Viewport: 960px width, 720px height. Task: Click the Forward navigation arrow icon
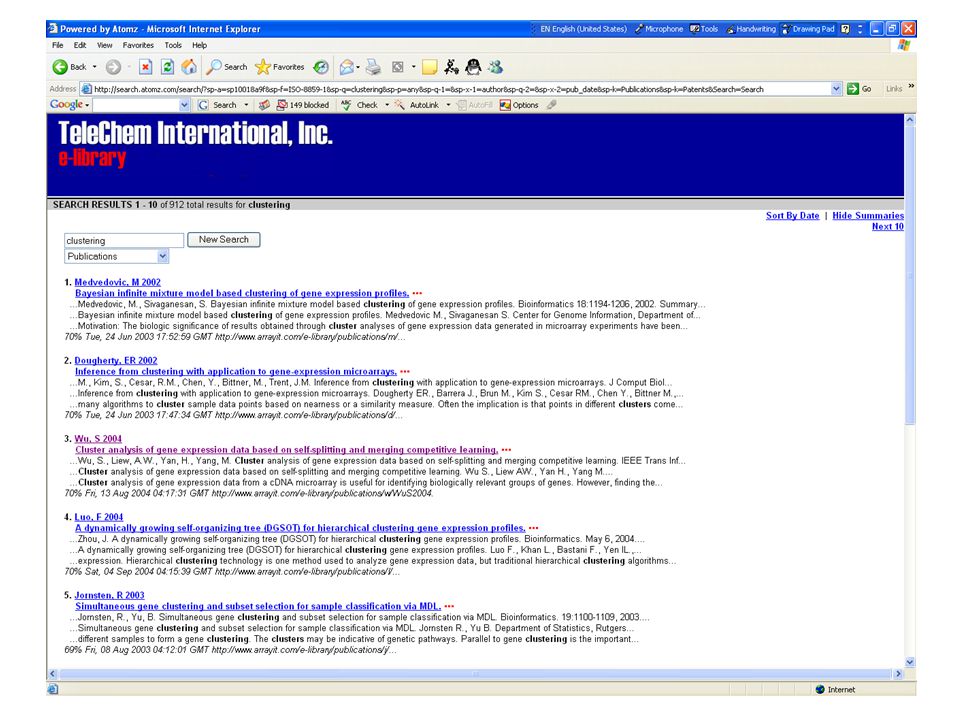[113, 67]
